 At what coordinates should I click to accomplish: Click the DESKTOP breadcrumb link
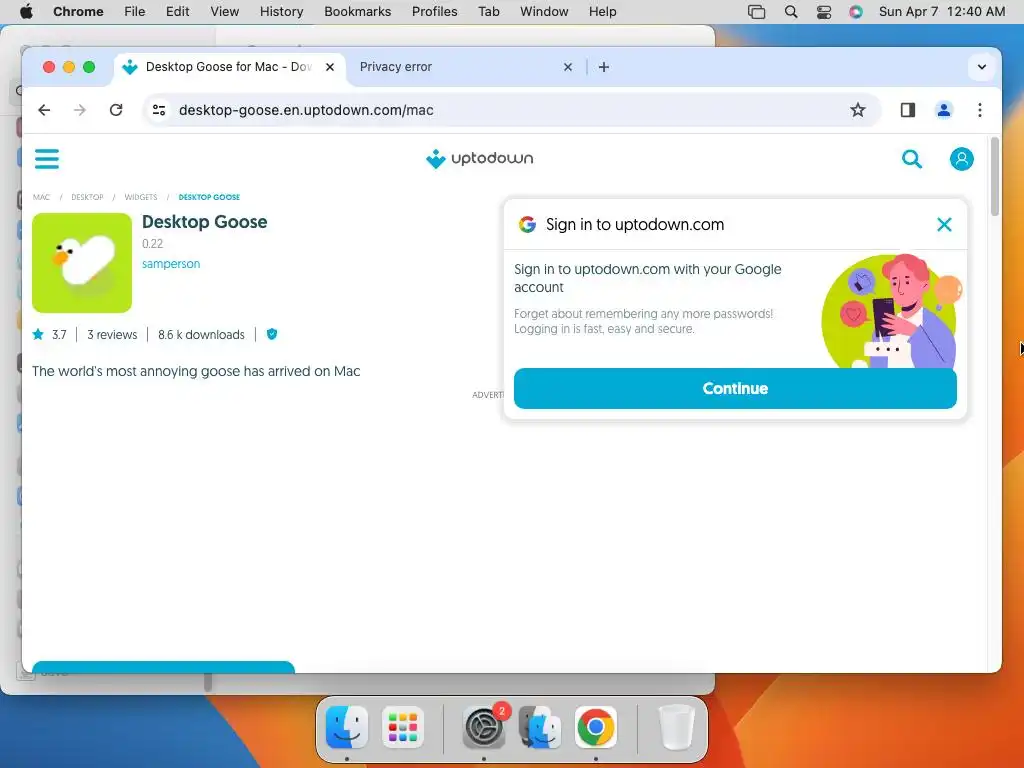[x=88, y=197]
